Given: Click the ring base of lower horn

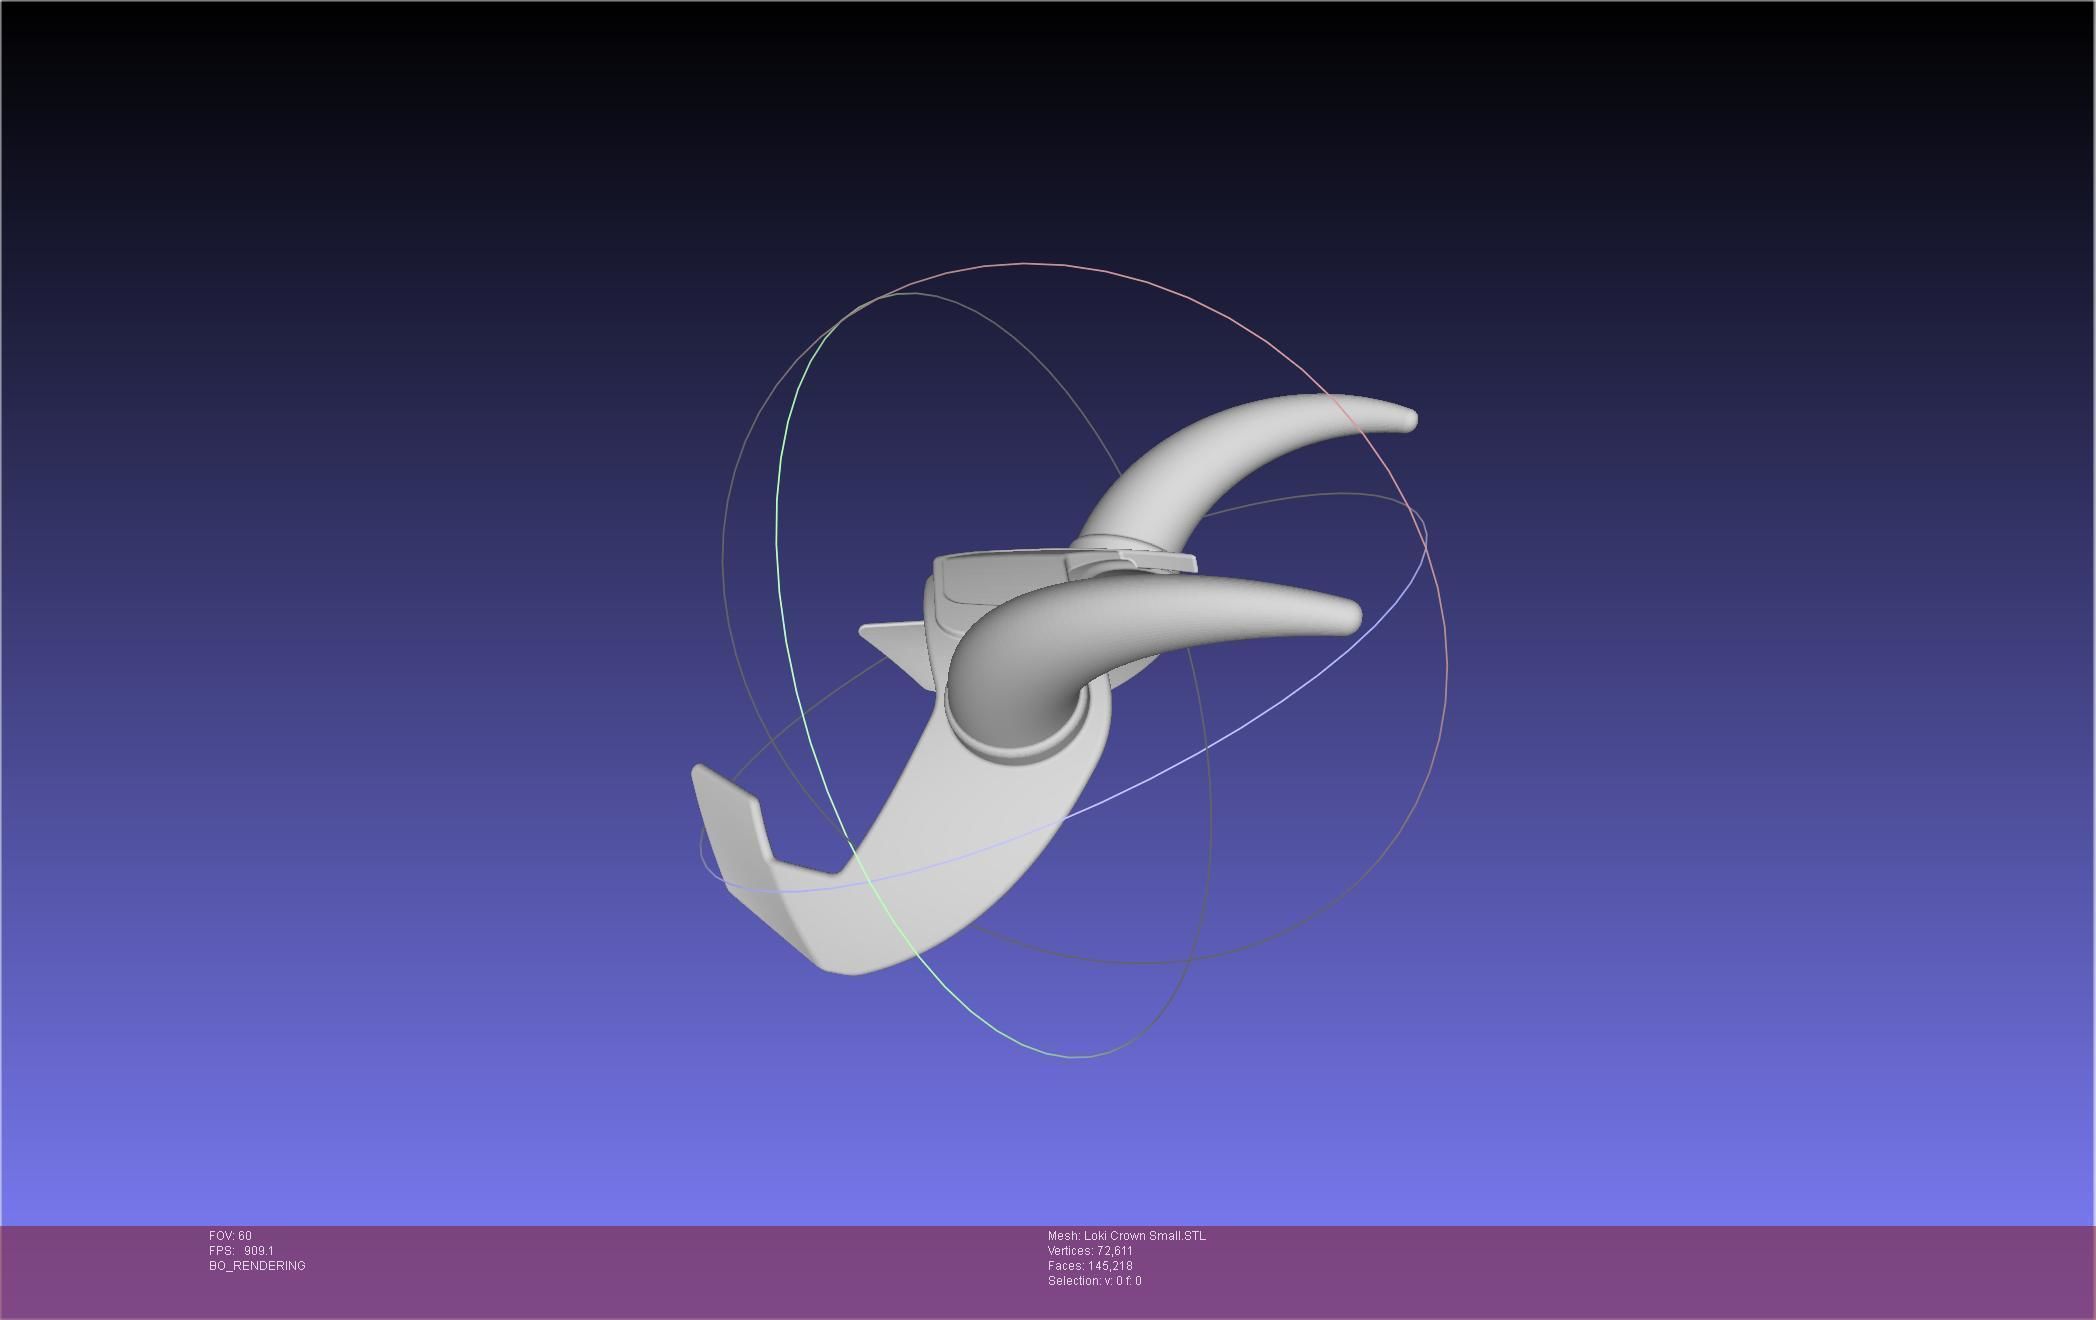Looking at the screenshot, I should coord(1015,750).
